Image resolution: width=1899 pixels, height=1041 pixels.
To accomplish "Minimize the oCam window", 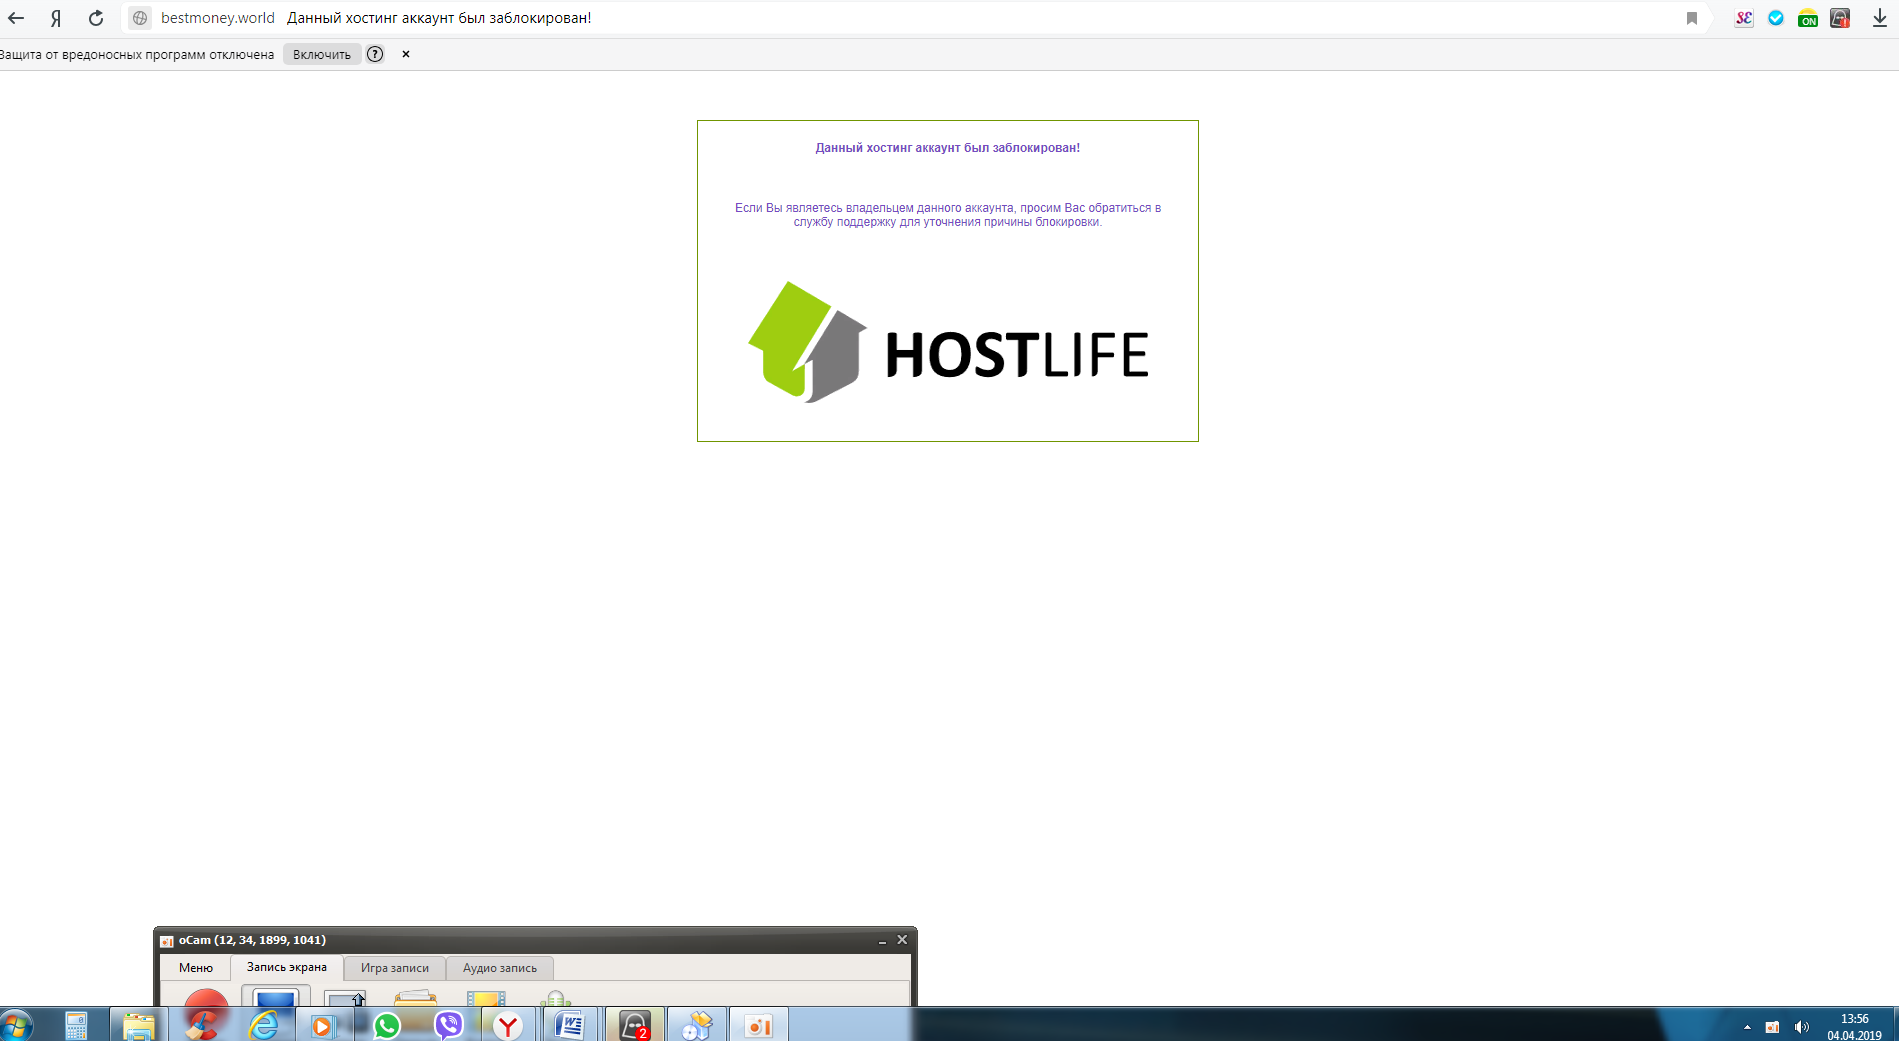I will coord(882,940).
